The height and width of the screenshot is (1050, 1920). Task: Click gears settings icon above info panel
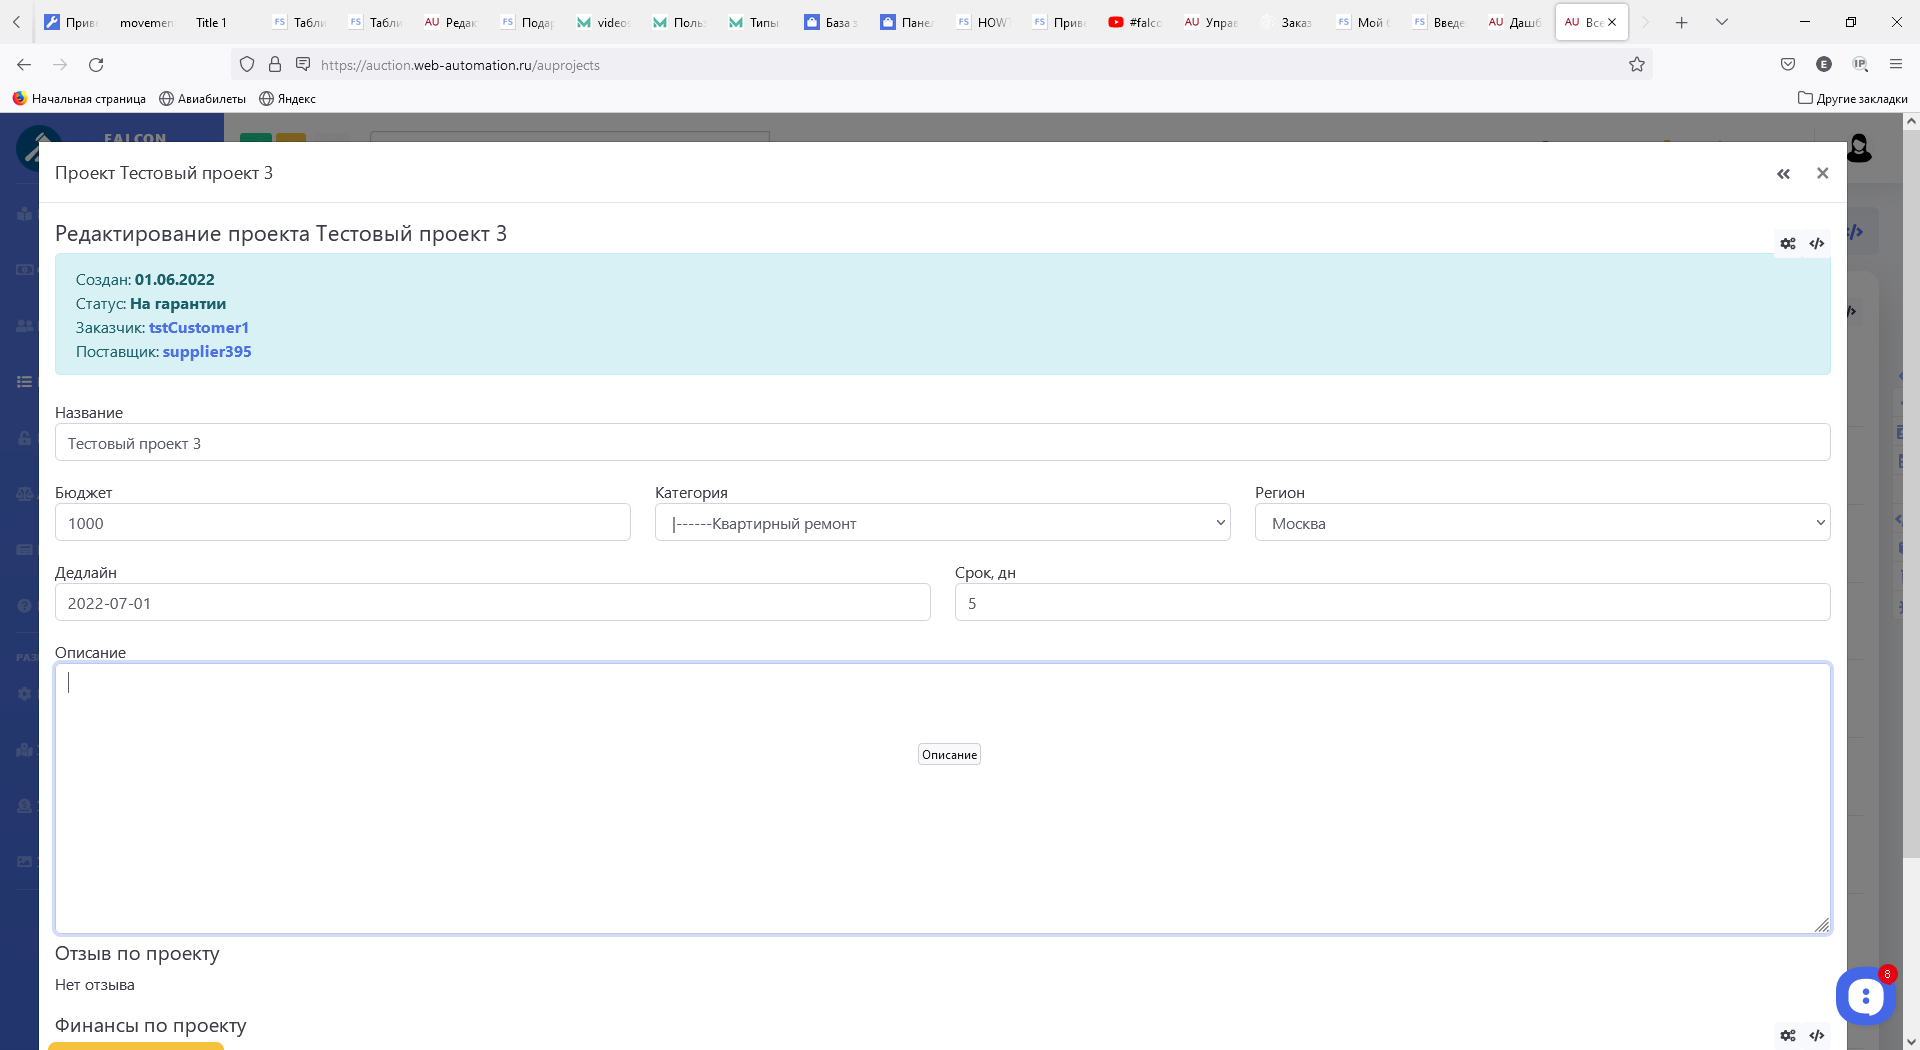(x=1788, y=244)
